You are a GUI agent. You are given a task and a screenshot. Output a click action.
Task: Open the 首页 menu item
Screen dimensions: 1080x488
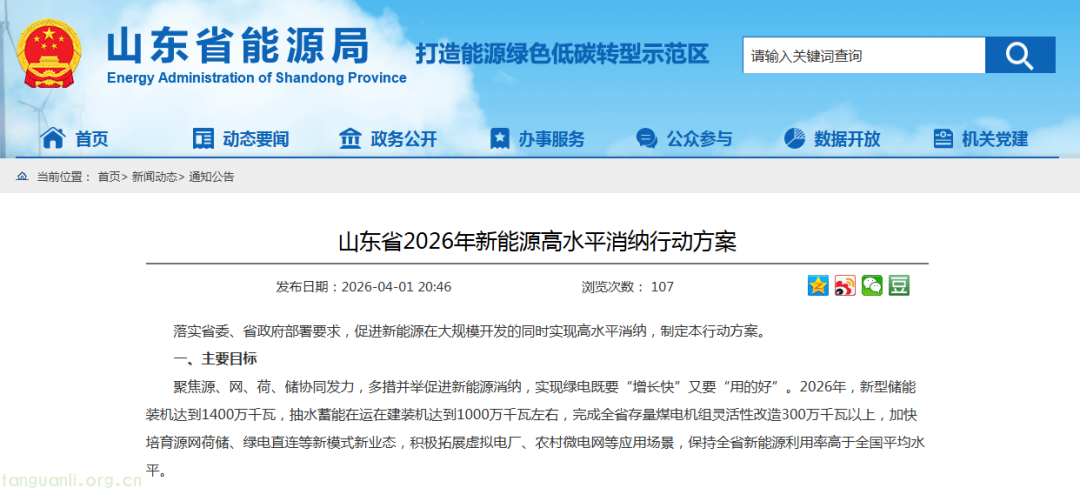click(92, 139)
